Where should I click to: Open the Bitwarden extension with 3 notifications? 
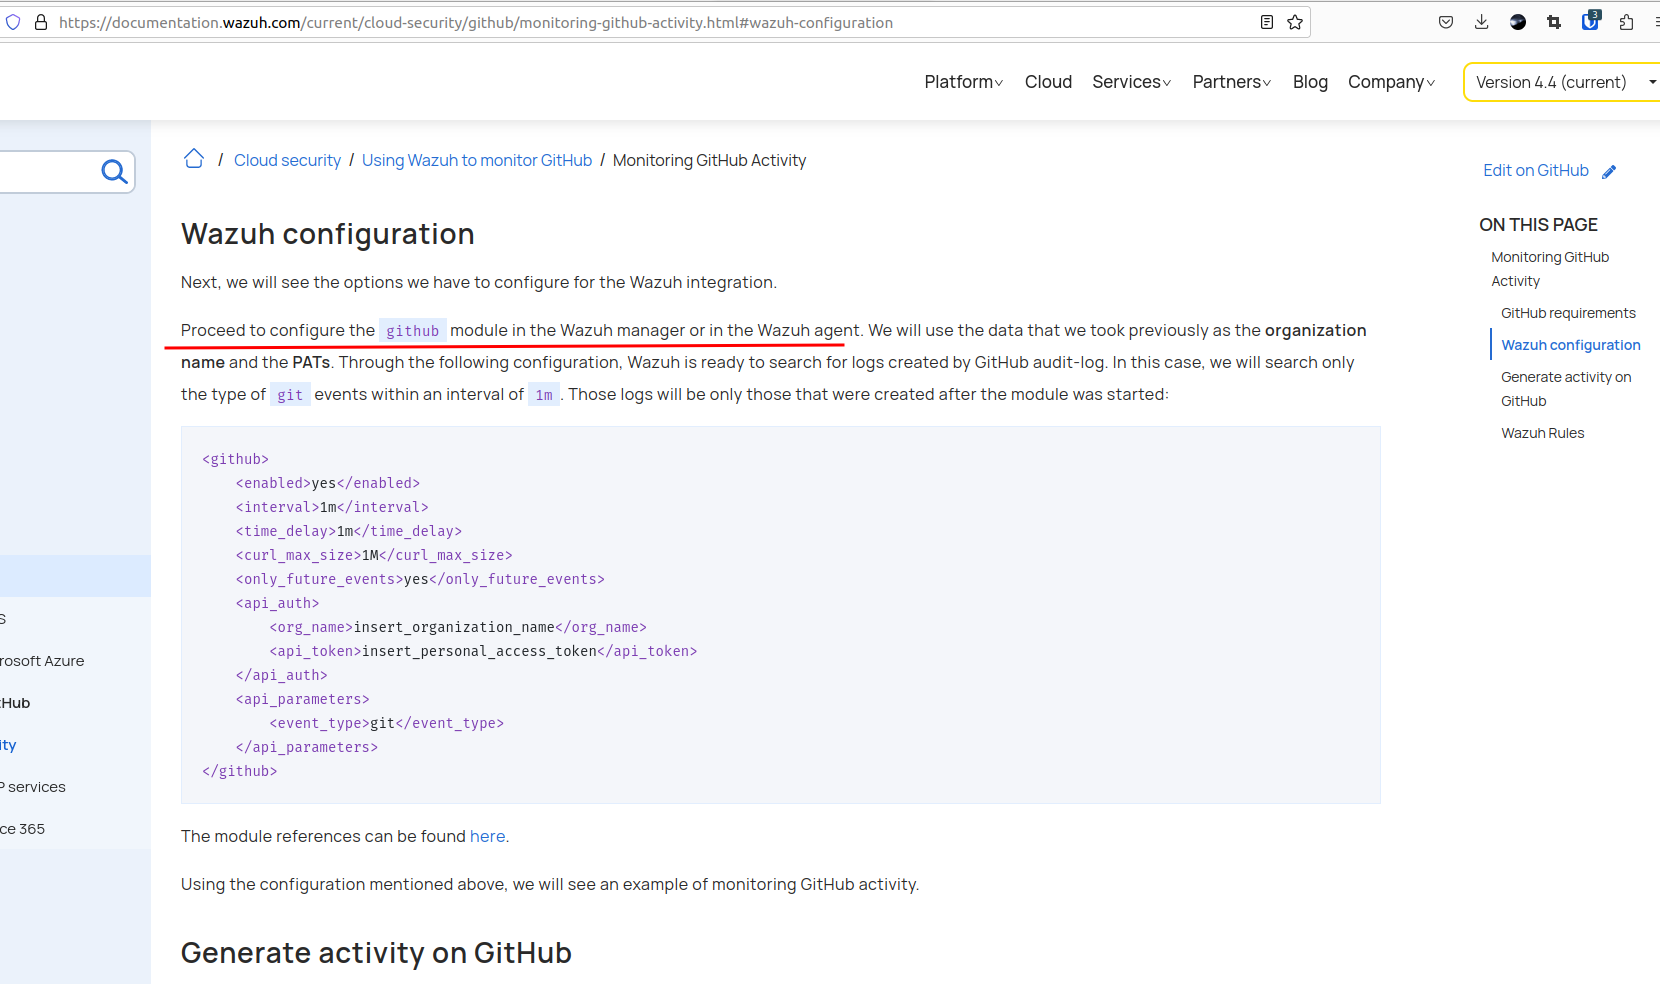1589,22
